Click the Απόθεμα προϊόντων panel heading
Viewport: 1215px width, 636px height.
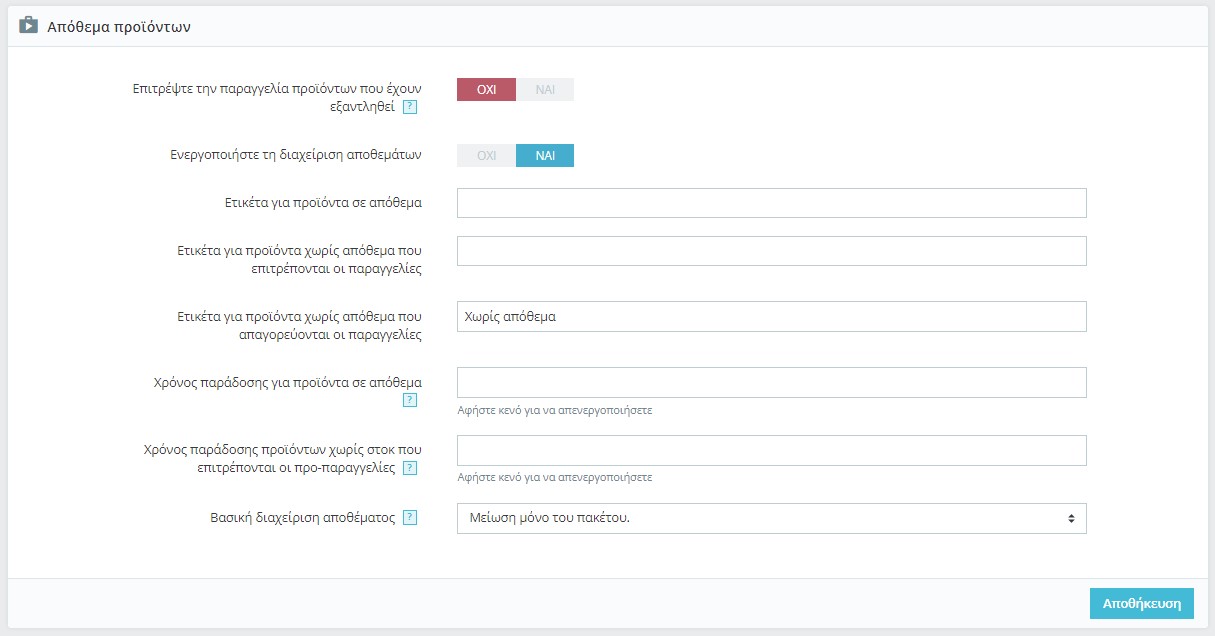119,27
